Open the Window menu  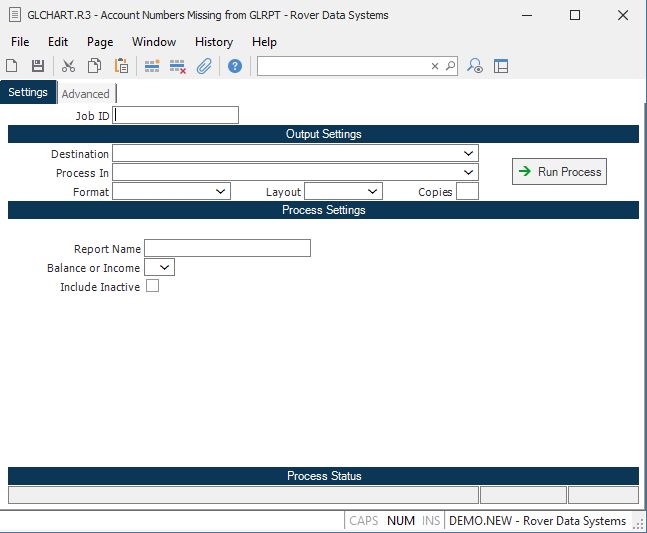[x=154, y=42]
